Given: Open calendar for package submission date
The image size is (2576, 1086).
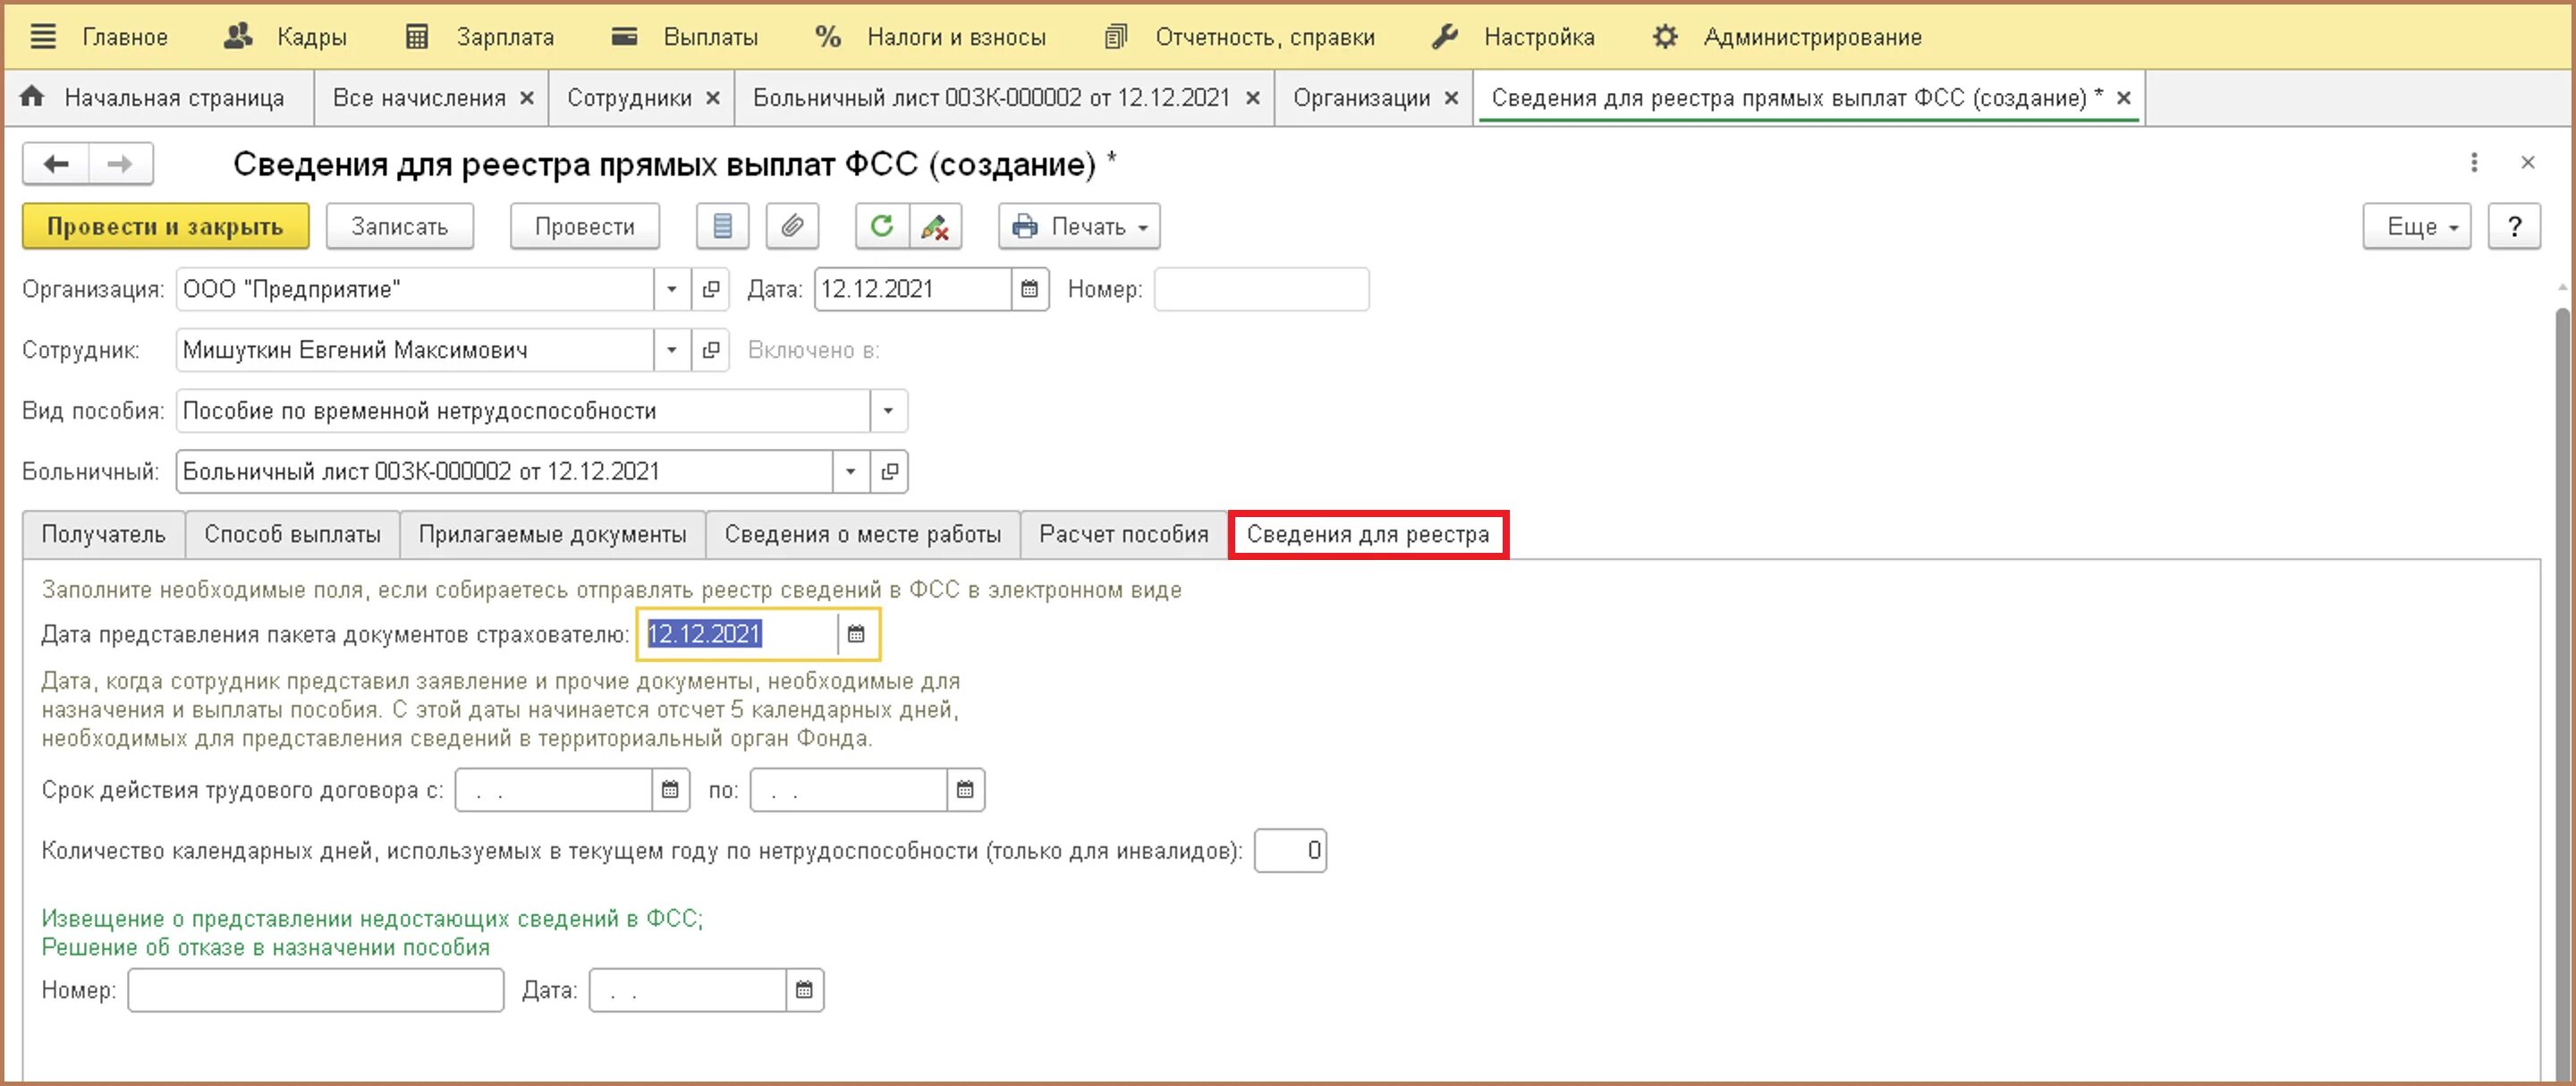Looking at the screenshot, I should pyautogui.click(x=857, y=634).
